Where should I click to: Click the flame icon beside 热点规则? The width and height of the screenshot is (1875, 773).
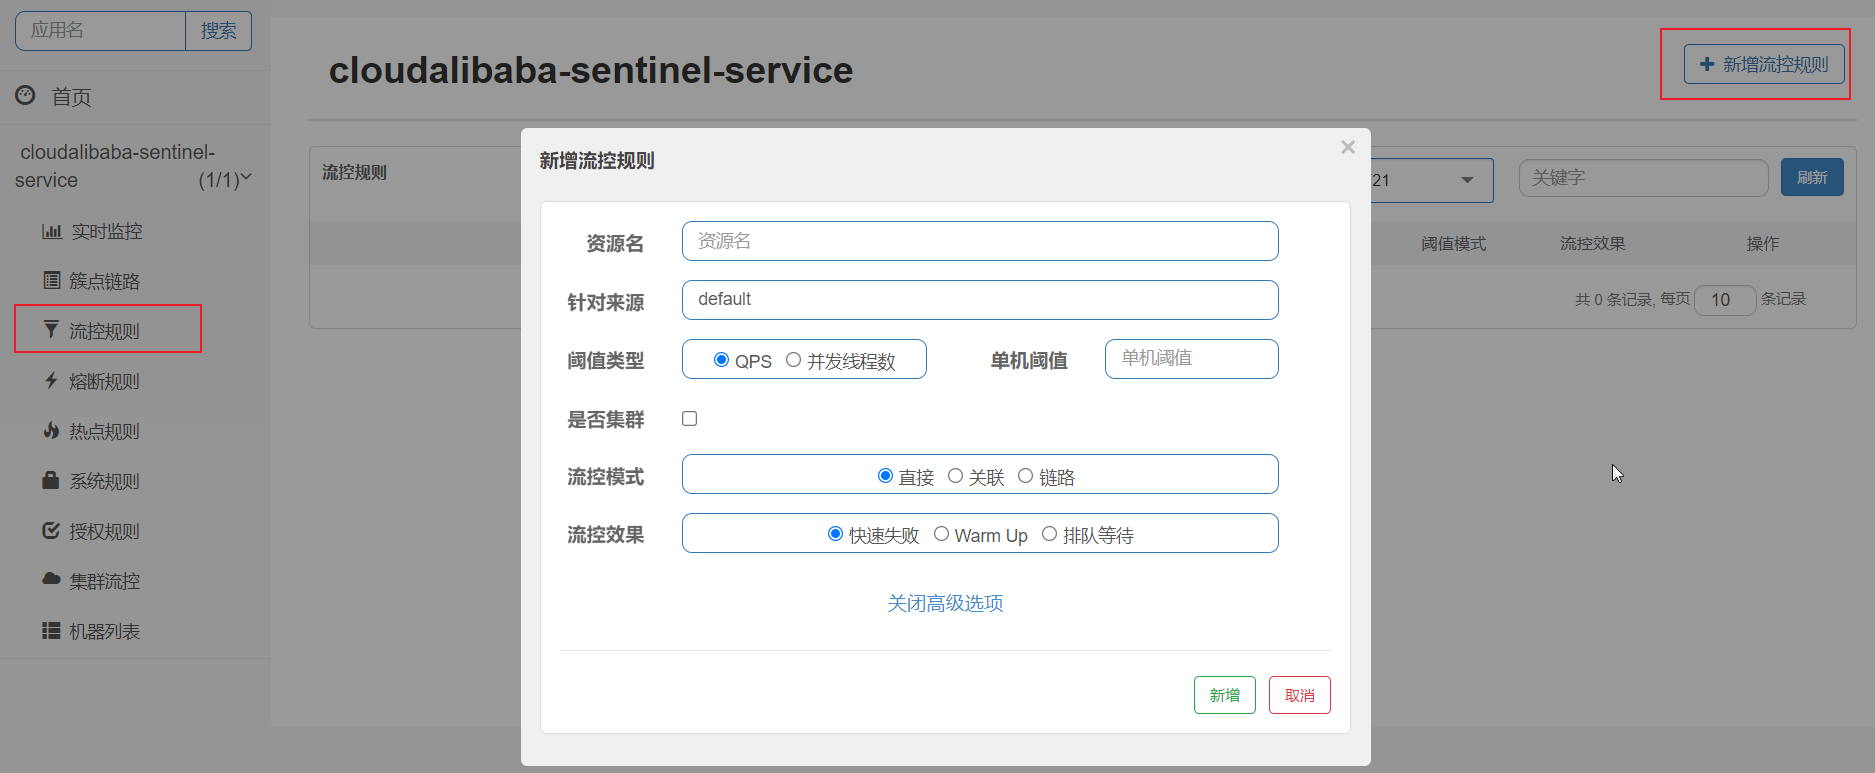[51, 430]
